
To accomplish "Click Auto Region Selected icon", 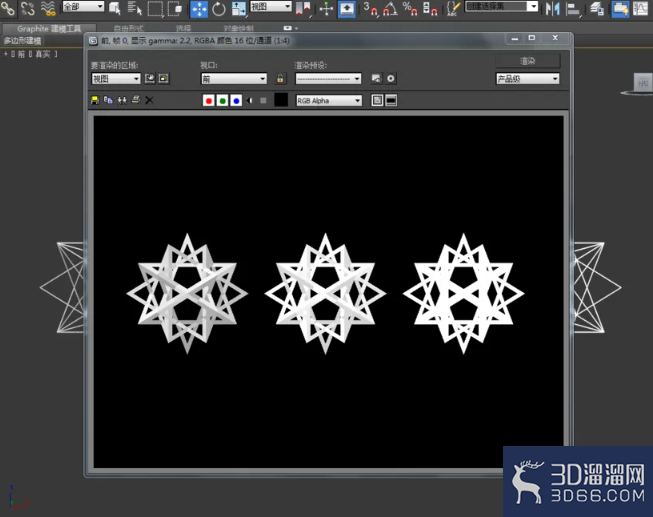I will 164,79.
